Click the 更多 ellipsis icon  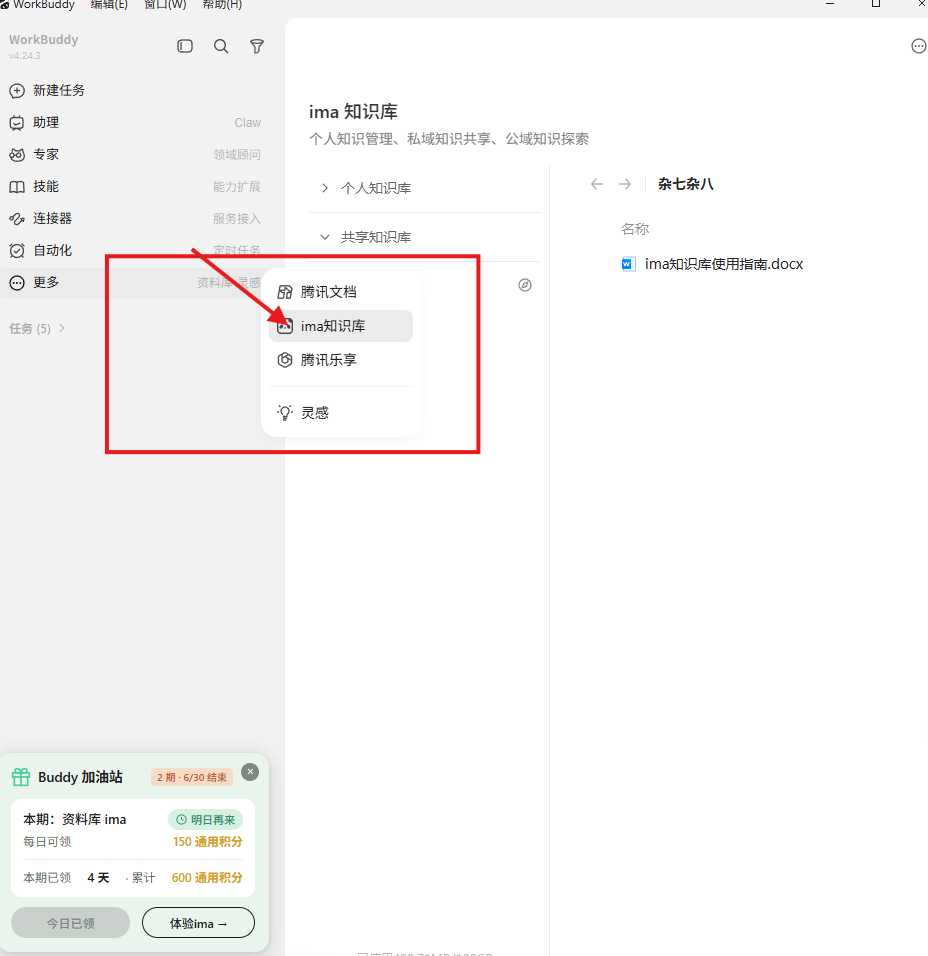tap(17, 283)
